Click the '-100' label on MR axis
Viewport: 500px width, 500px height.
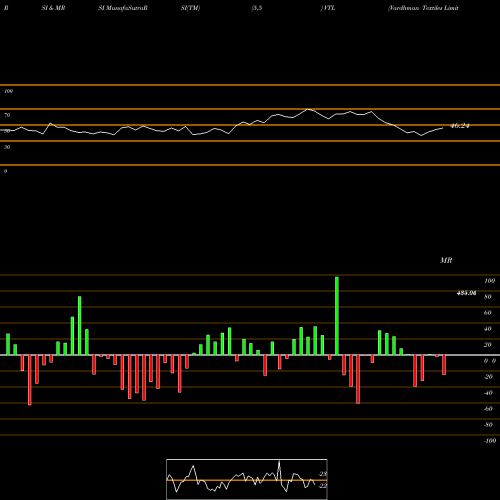490,441
